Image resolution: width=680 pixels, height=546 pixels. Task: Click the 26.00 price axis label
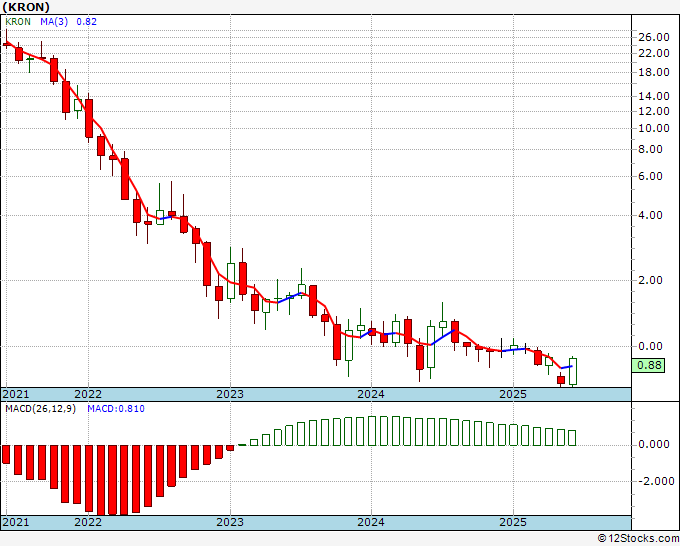(654, 37)
